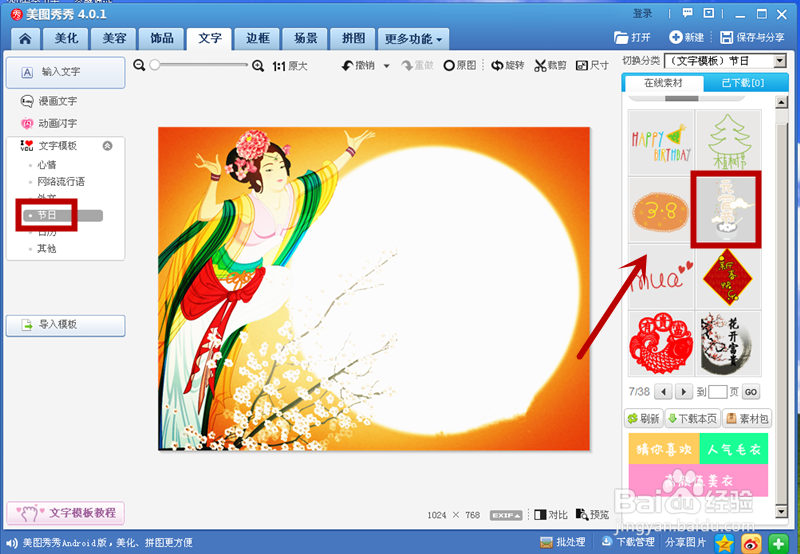Viewport: 800px width, 554px height.
Task: Click the feedback speech bubble icon
Action: click(x=688, y=14)
